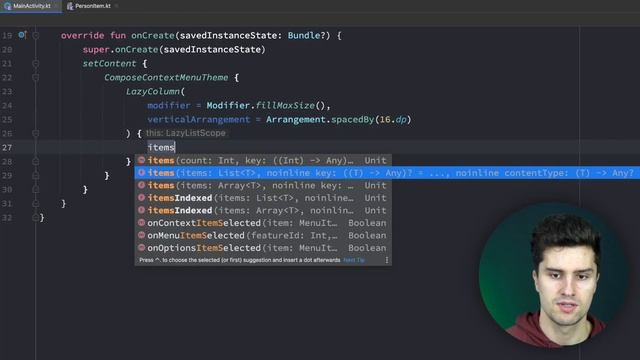
Task: Click the presenter webcam circle thumbnail
Action: (553, 275)
